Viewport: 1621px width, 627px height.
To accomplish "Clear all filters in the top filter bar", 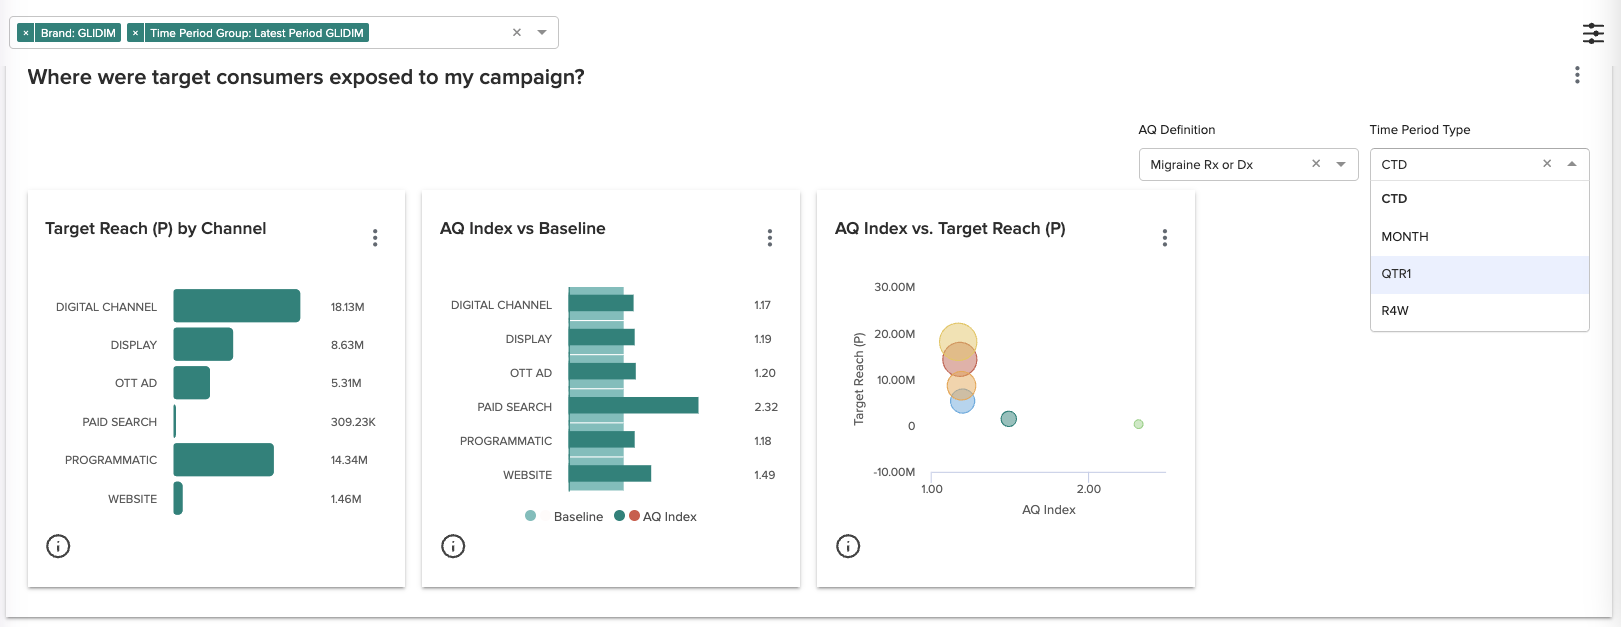I will pyautogui.click(x=517, y=32).
